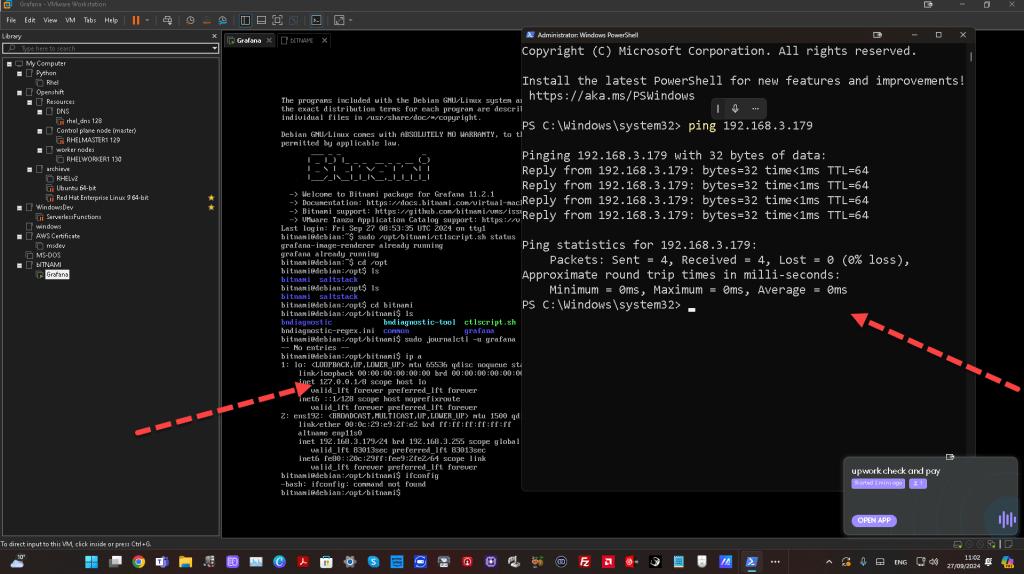Show hidden tray icons chevron
1024x574 pixels.
tap(829, 562)
